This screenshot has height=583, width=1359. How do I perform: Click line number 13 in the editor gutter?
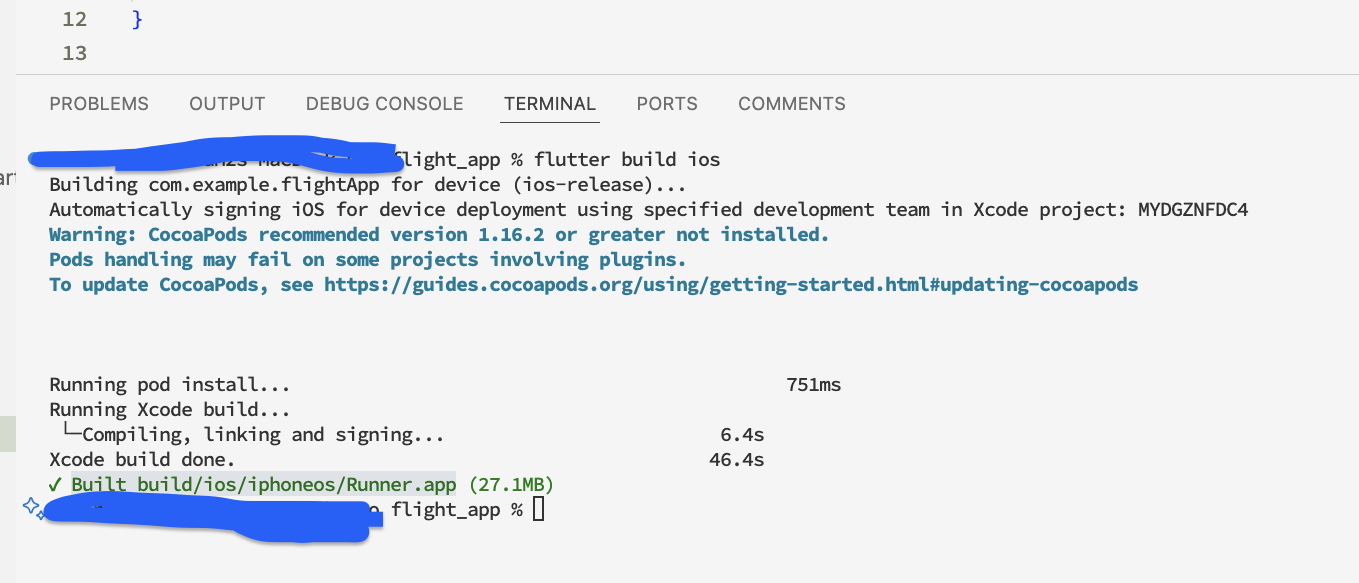click(x=74, y=53)
